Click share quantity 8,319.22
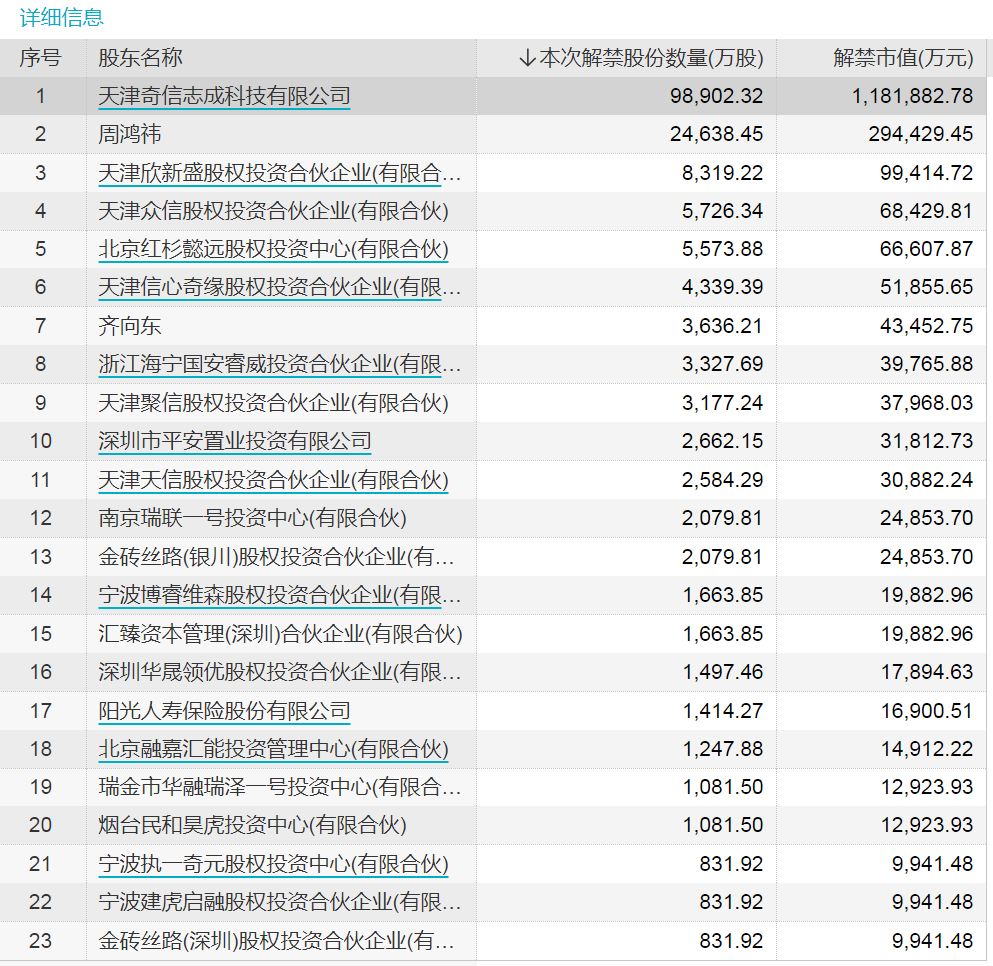 (723, 173)
